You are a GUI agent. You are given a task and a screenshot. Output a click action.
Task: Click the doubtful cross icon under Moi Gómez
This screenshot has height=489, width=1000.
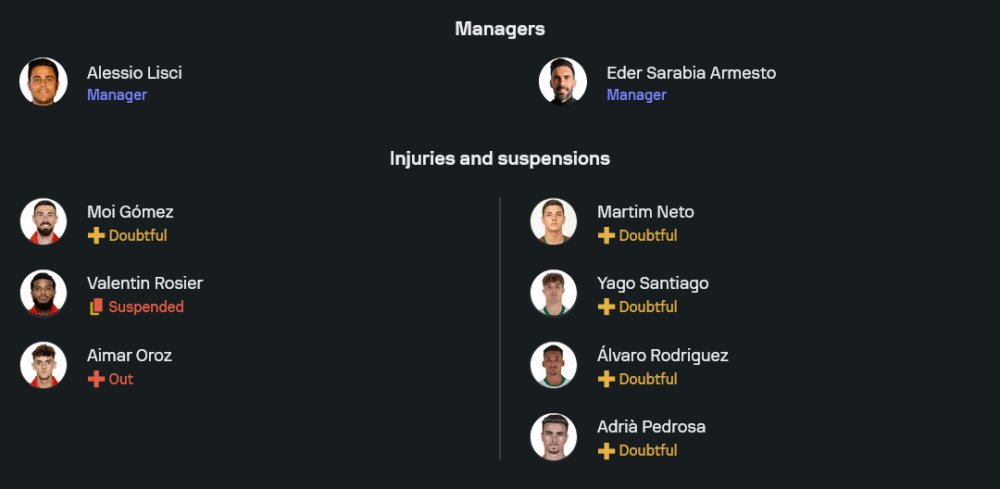(x=96, y=236)
